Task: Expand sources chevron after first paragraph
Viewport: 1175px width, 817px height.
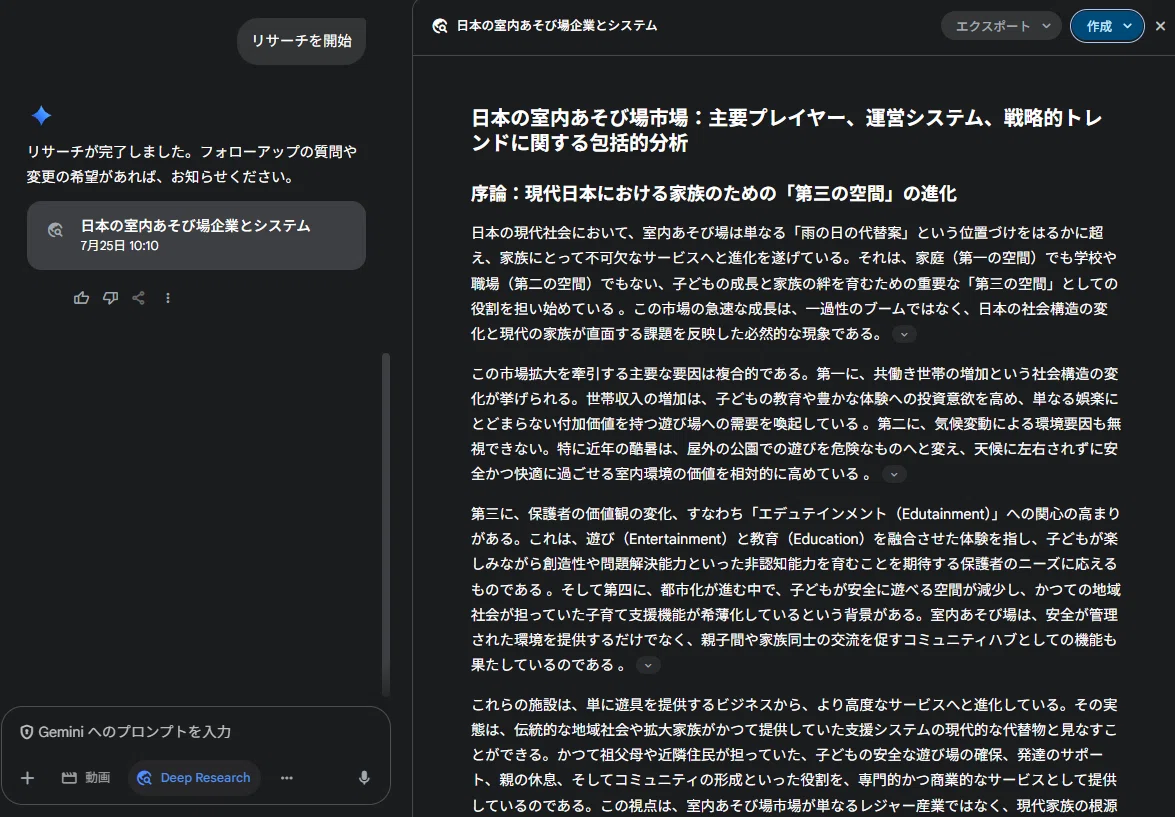Action: click(x=904, y=334)
